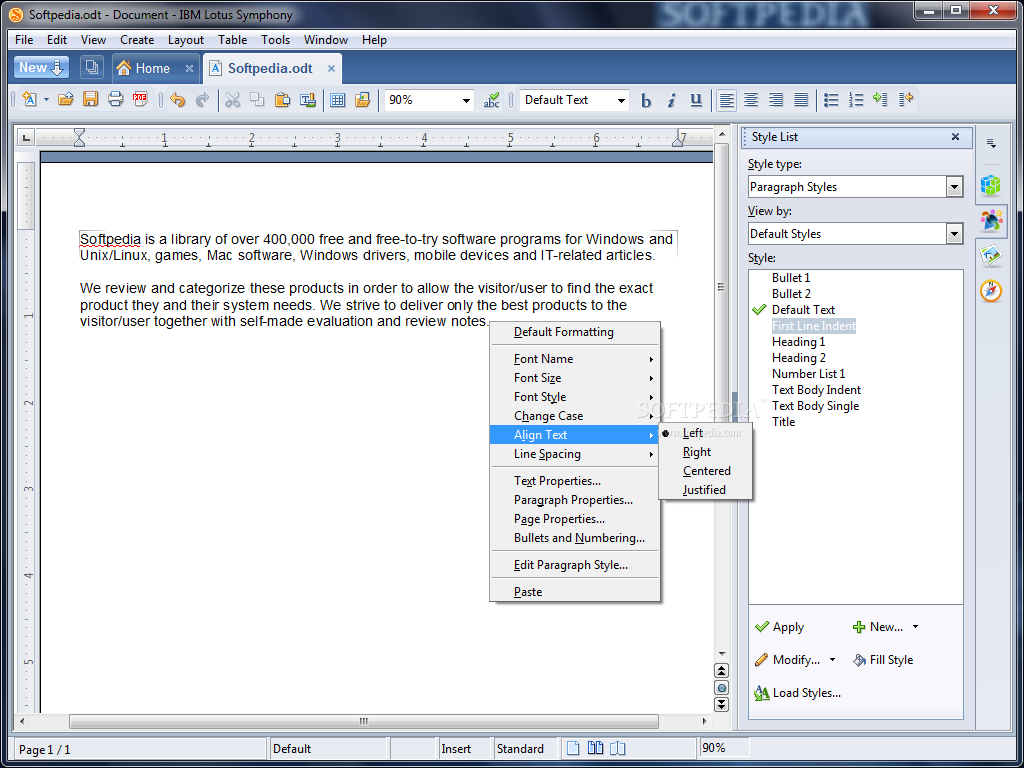Choose Paragraph Properties in context menu
This screenshot has width=1024, height=768.
(573, 500)
